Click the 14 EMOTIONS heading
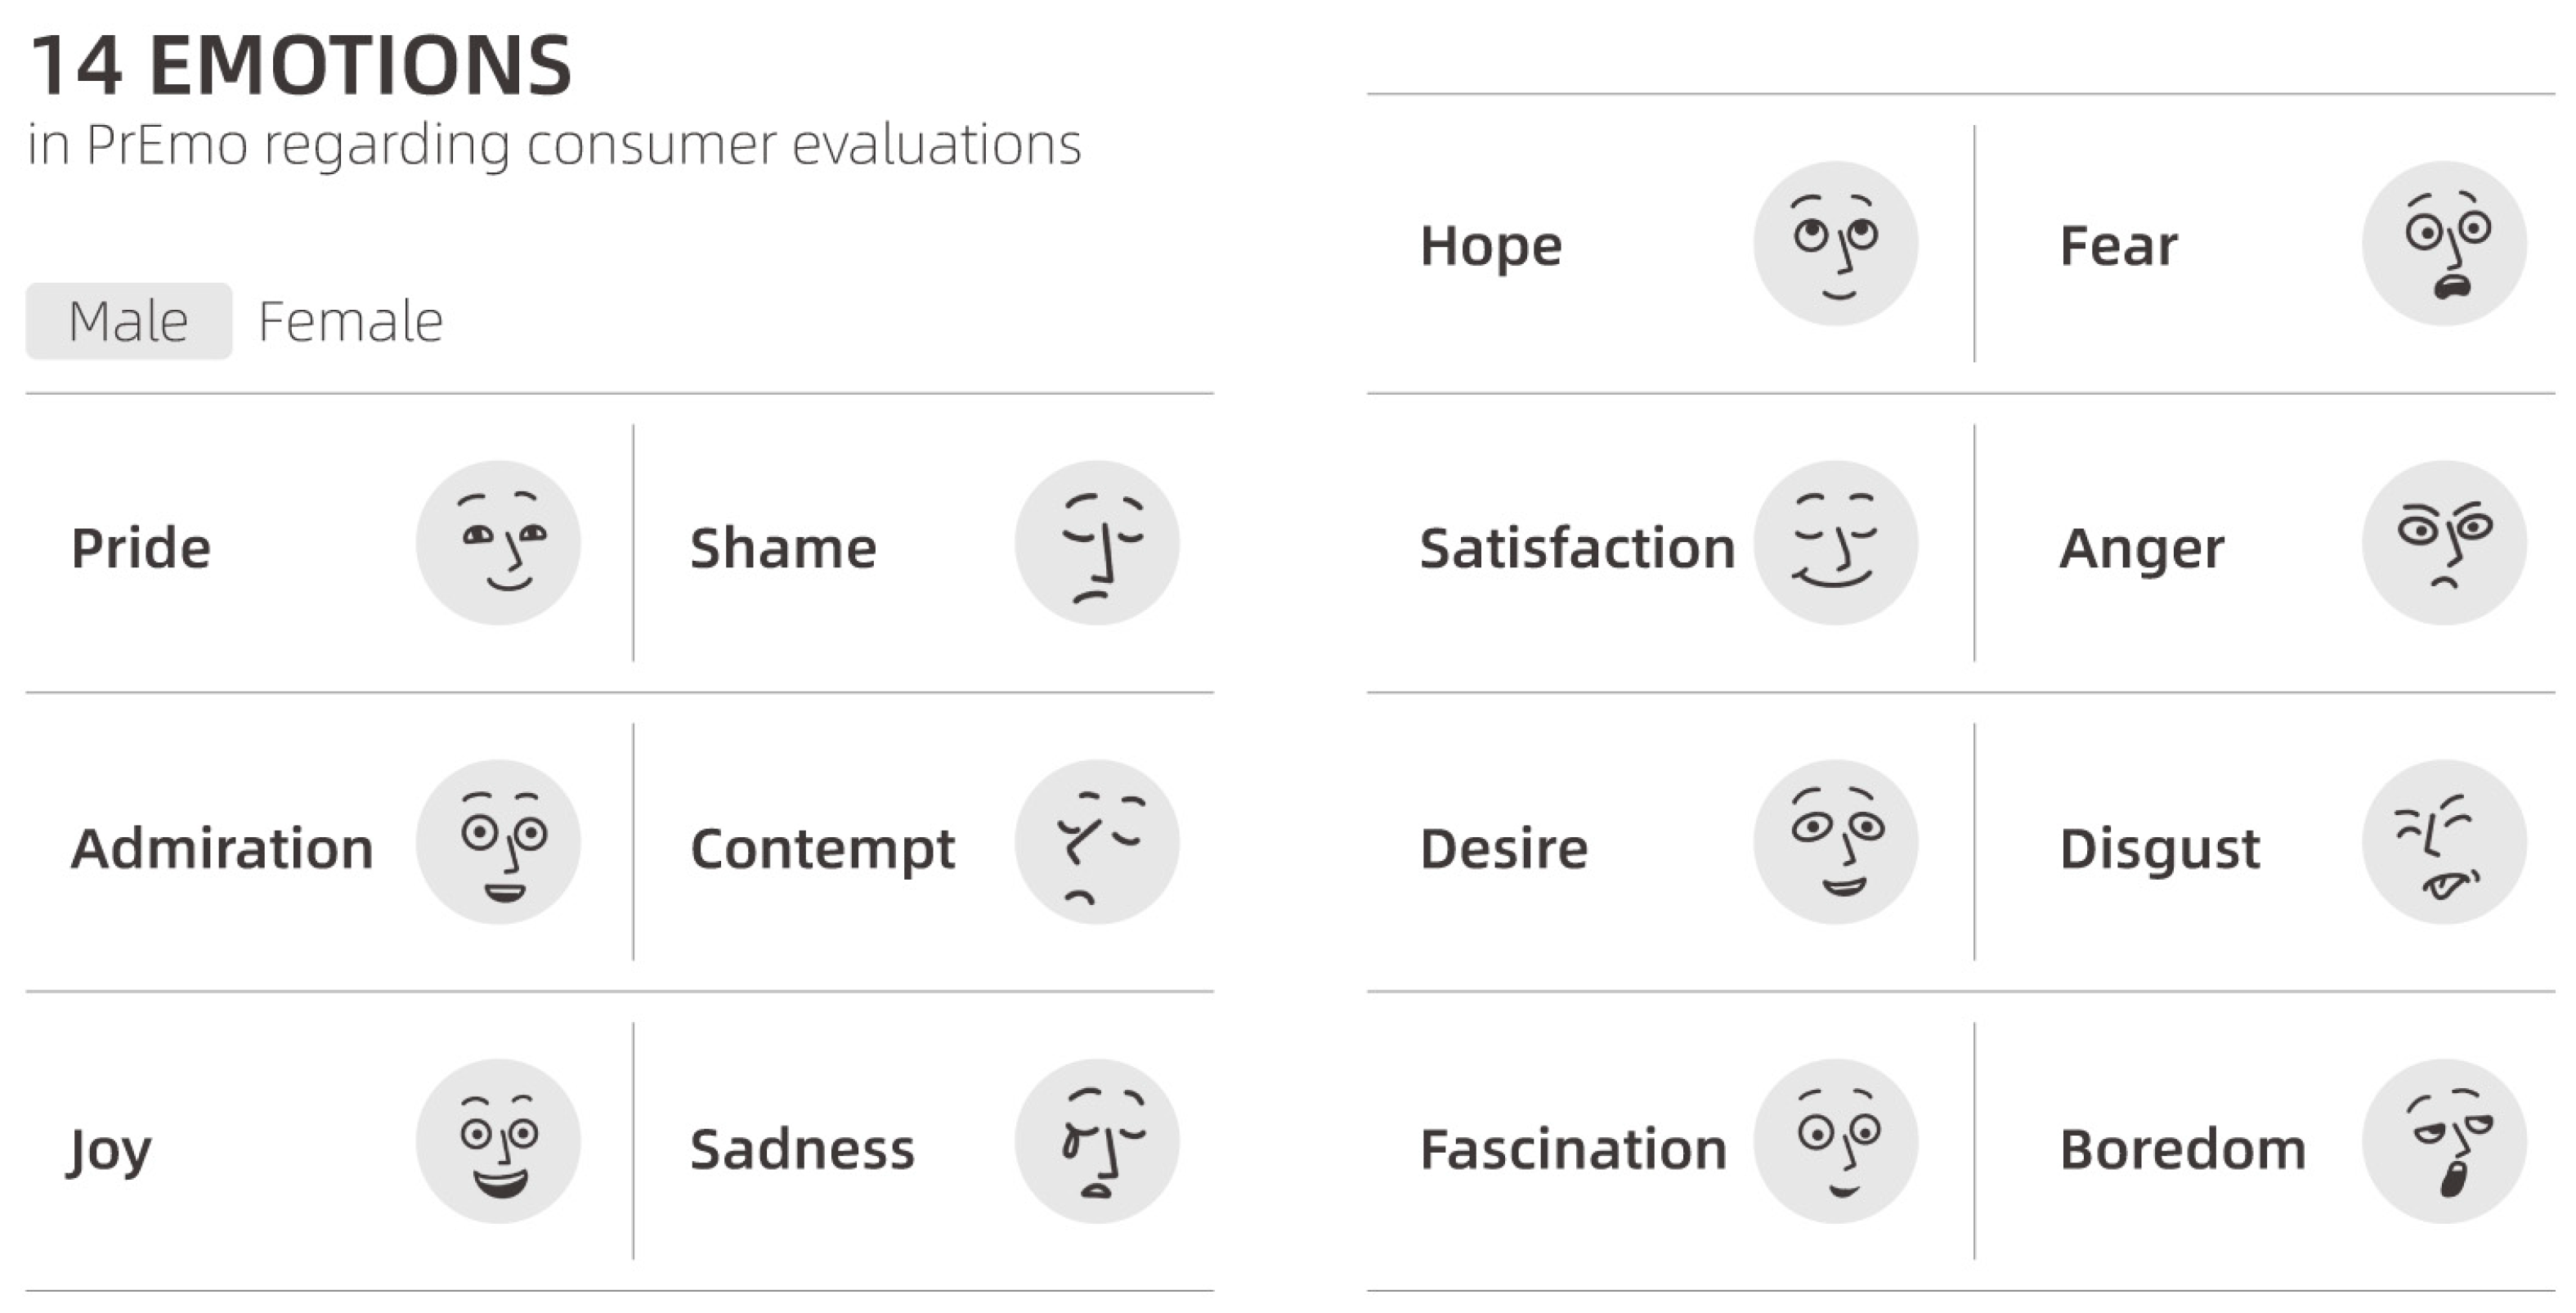Image resolution: width=2576 pixels, height=1313 pixels. tap(301, 66)
